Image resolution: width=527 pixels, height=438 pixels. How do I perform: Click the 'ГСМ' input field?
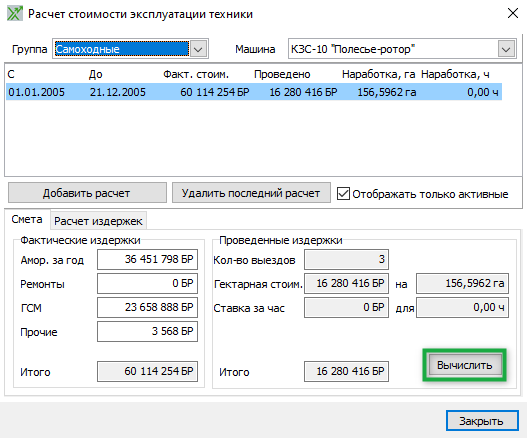click(148, 307)
